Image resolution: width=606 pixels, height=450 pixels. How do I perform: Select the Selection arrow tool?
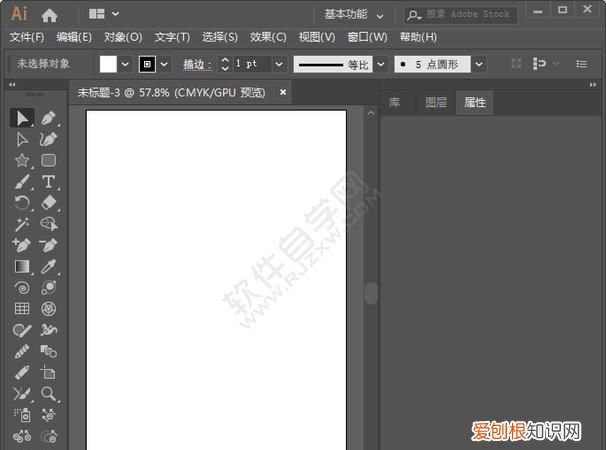pos(22,118)
